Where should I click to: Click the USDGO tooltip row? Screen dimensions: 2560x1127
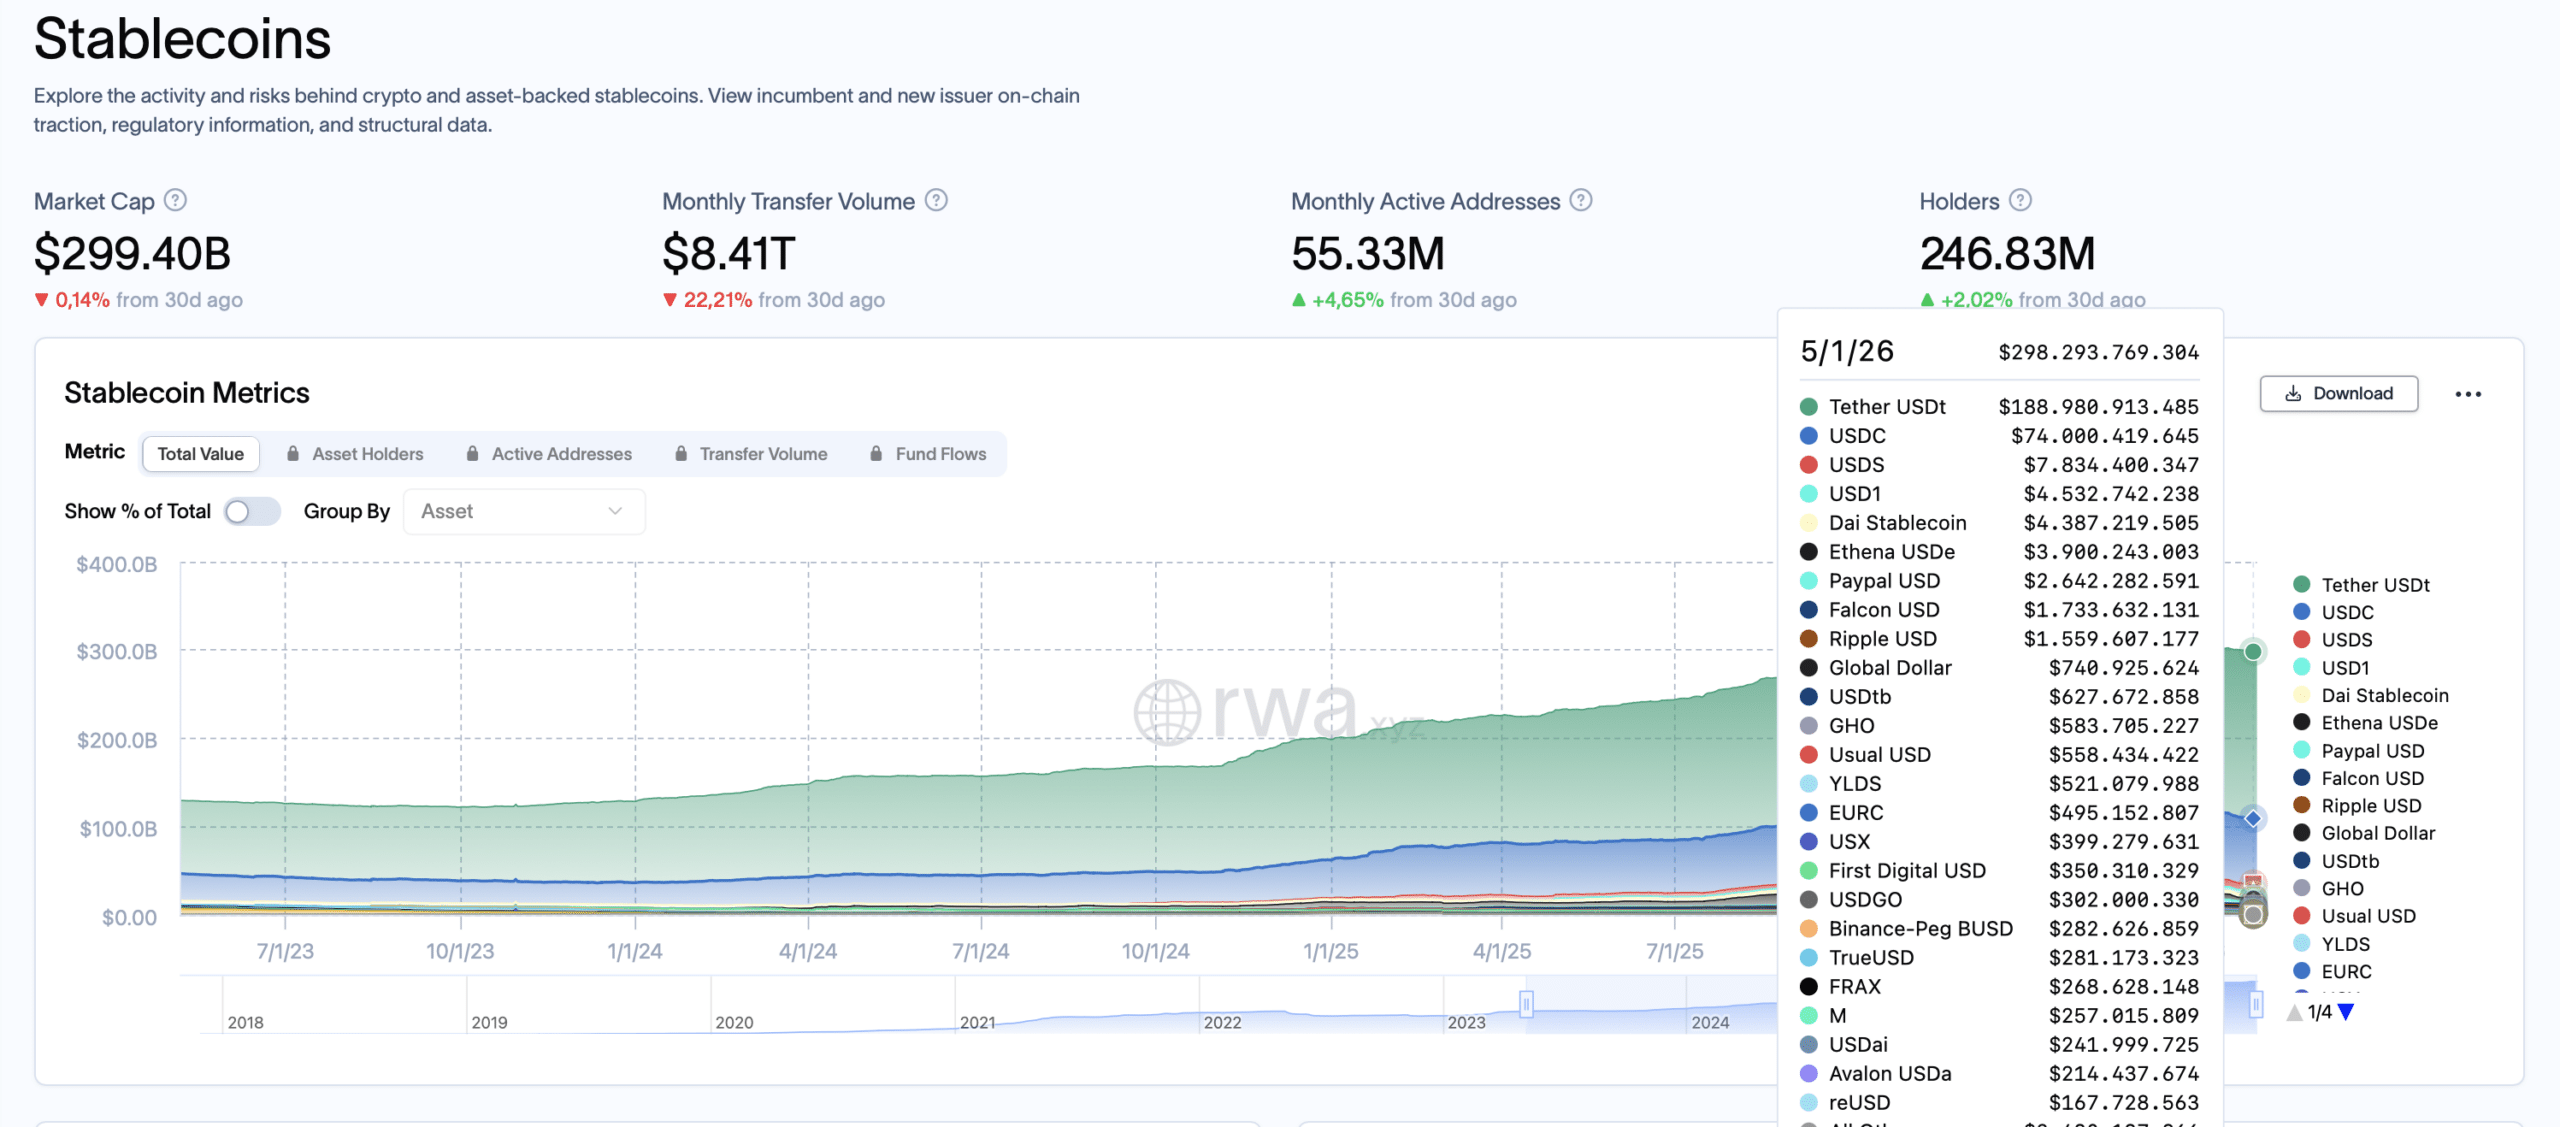point(1999,900)
